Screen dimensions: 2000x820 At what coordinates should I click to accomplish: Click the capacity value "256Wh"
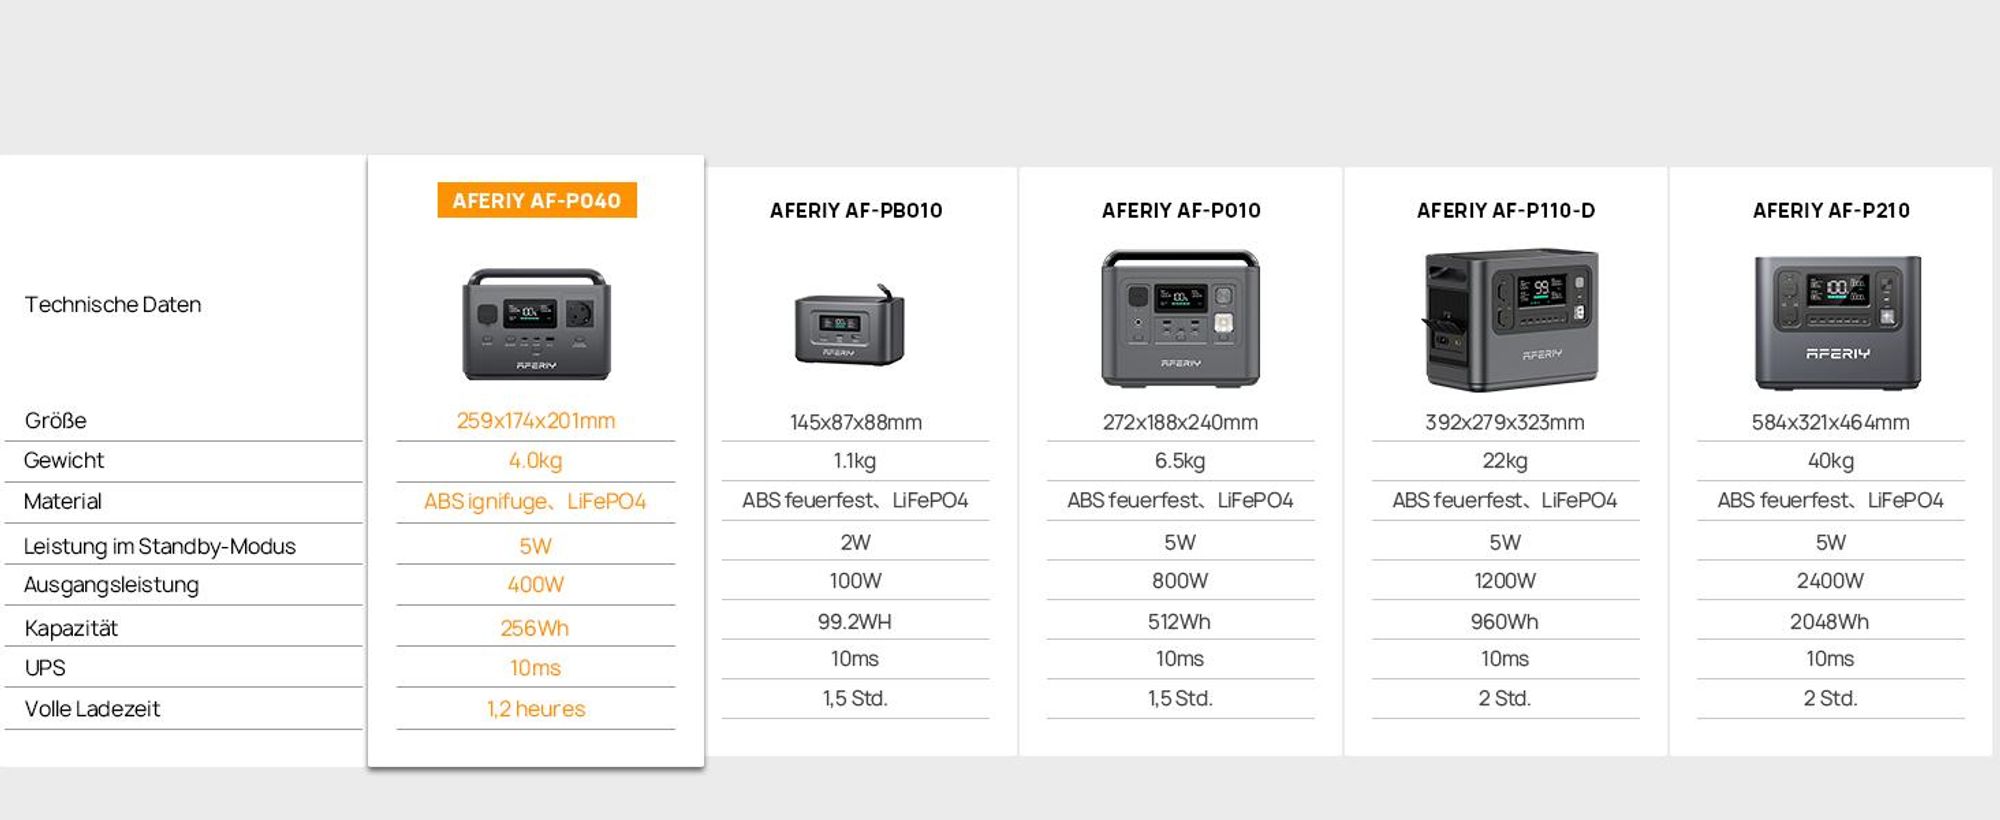coord(534,628)
